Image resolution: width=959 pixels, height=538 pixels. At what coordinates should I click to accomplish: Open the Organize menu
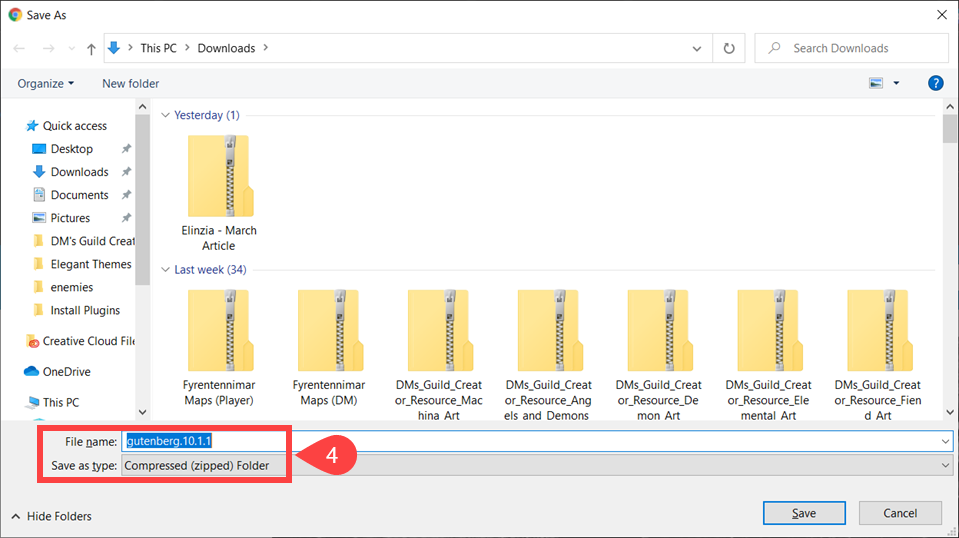pos(46,83)
